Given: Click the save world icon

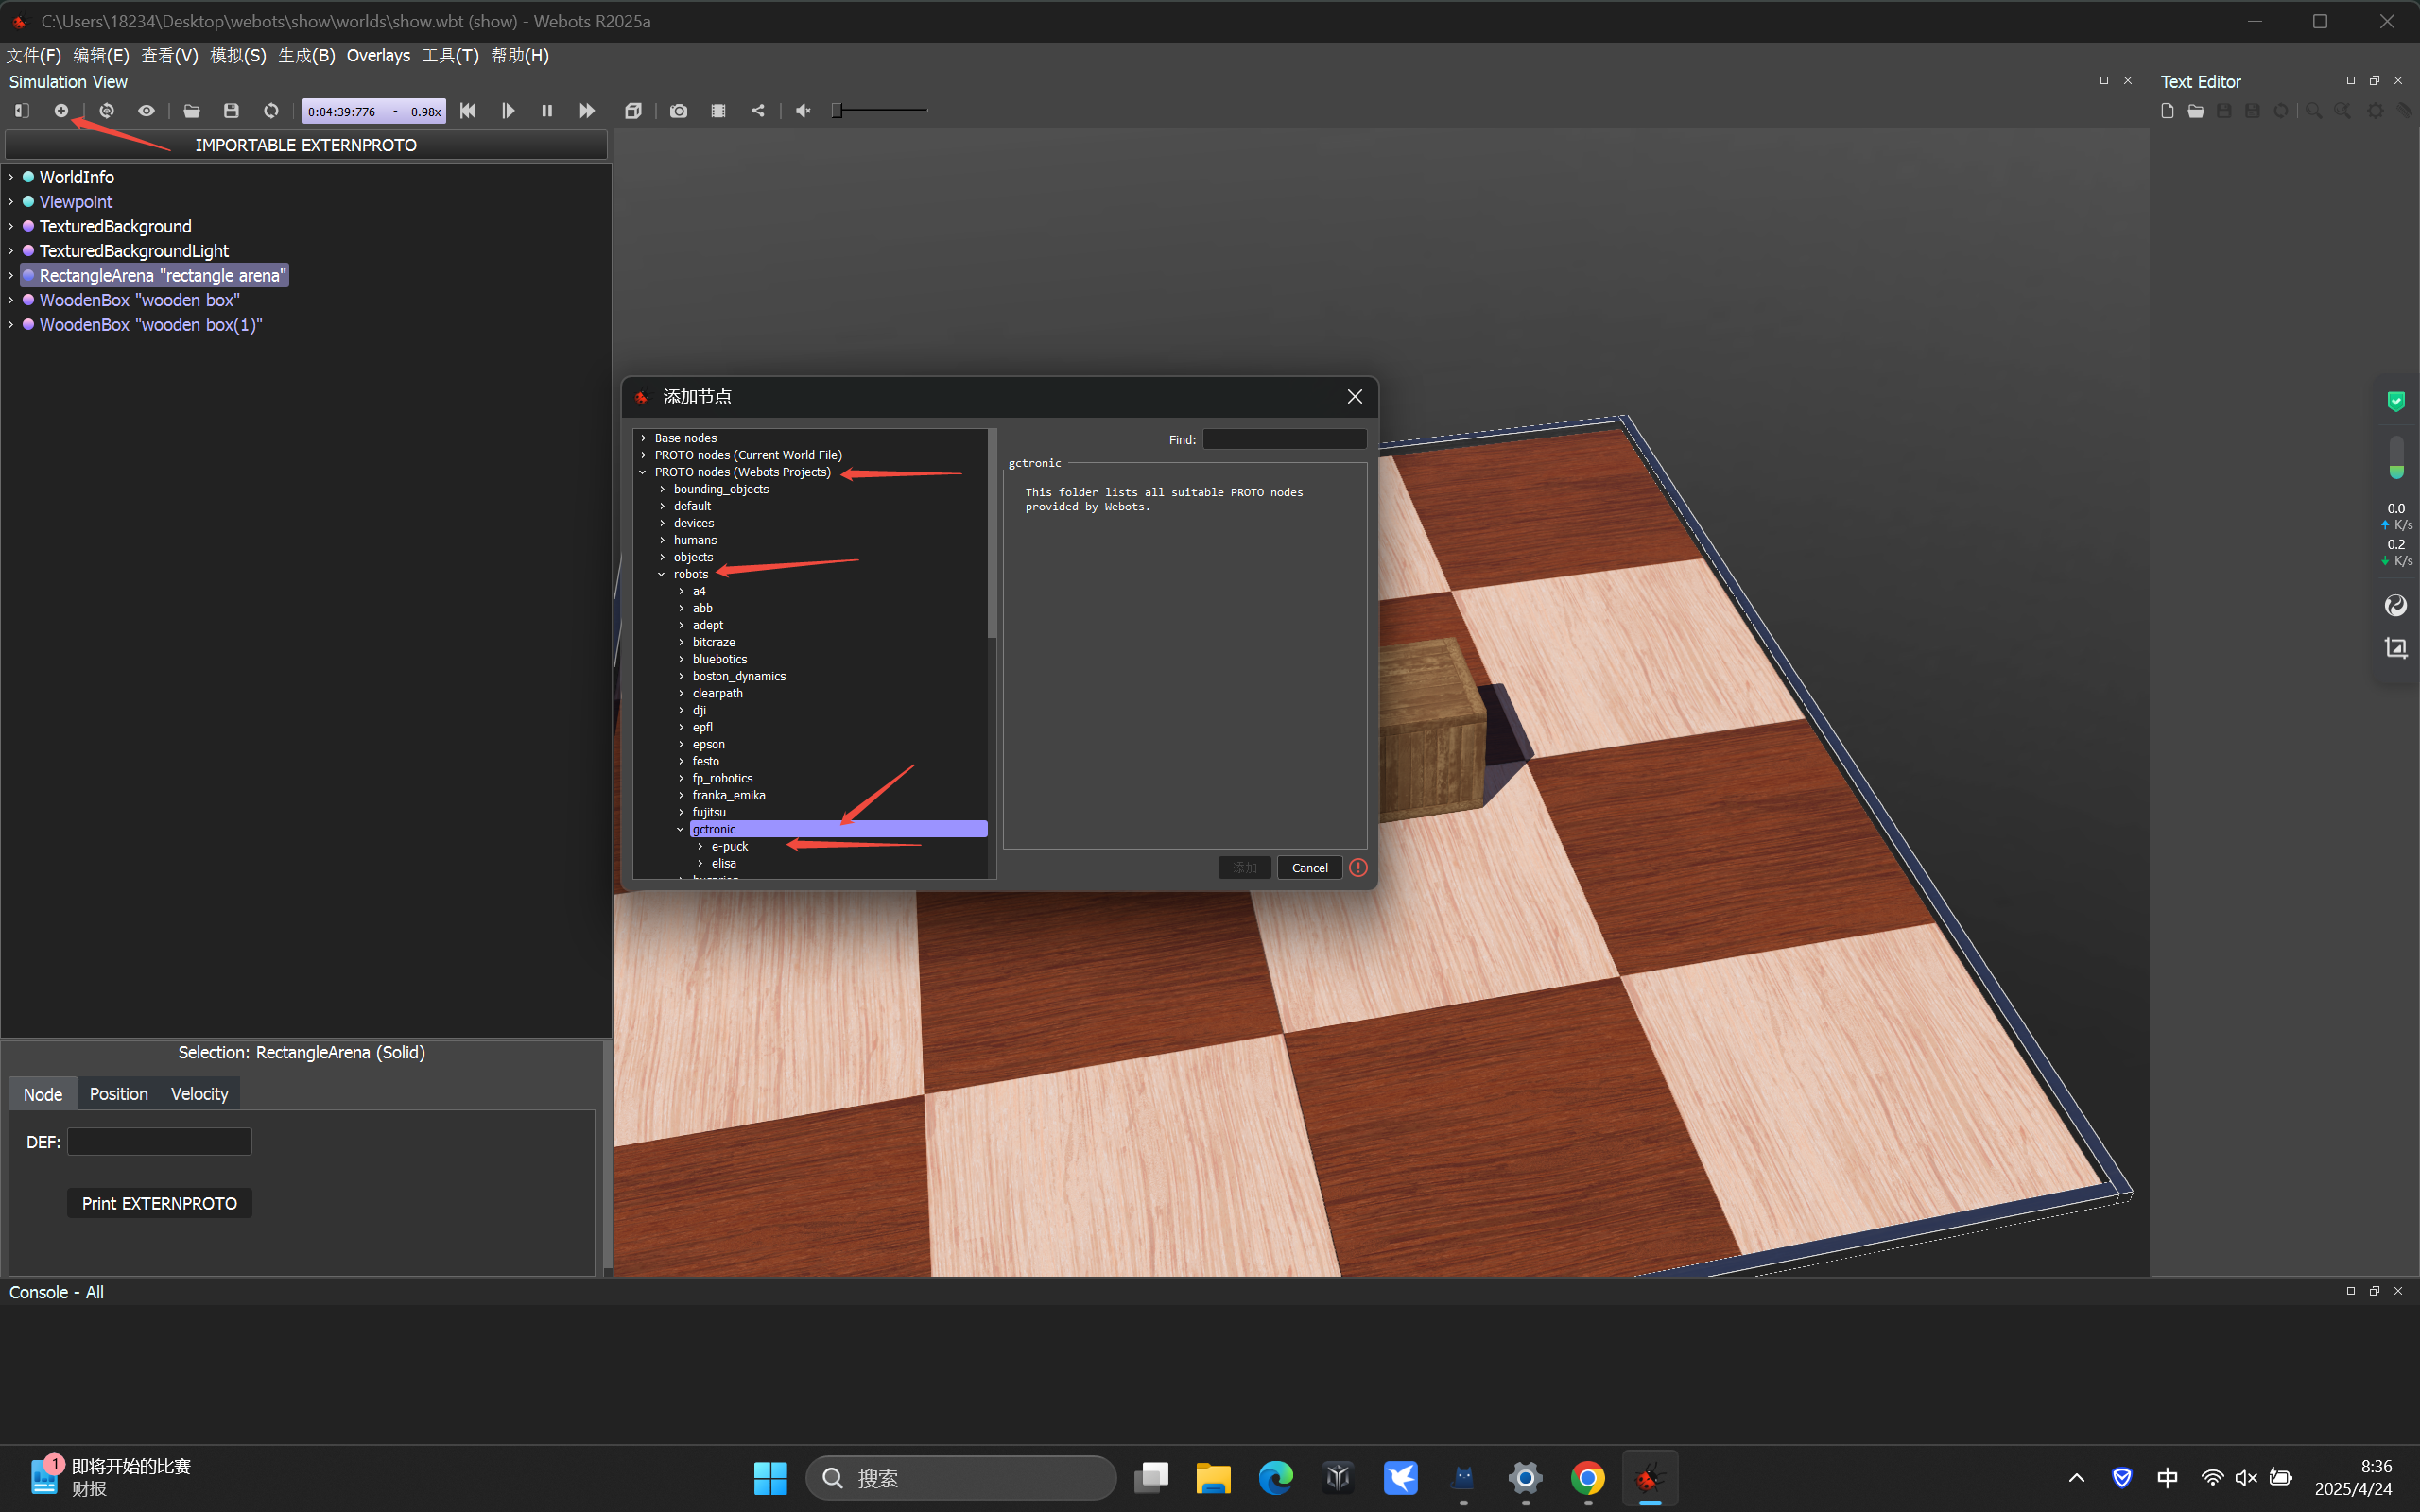Looking at the screenshot, I should pos(231,111).
